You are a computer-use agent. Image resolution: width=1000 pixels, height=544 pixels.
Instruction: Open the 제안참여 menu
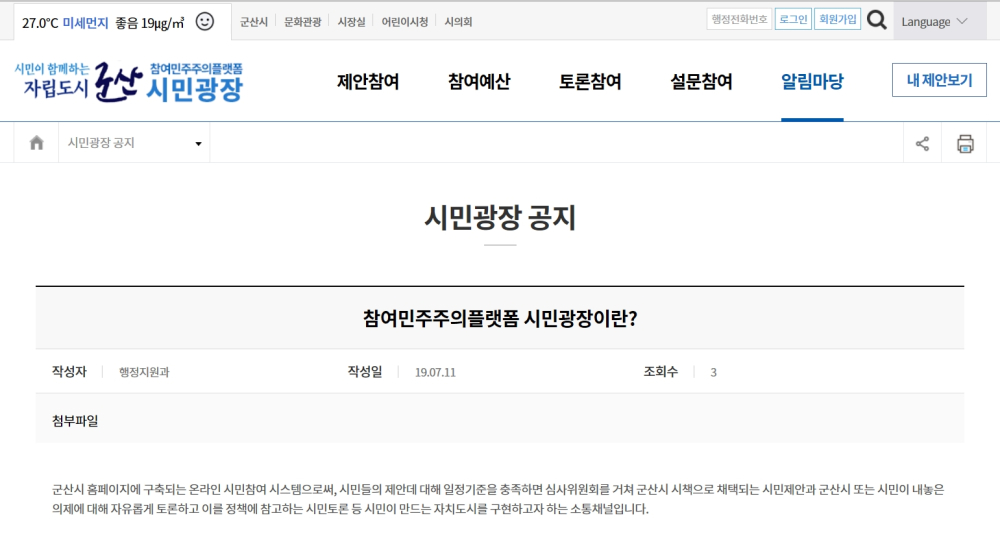tap(368, 82)
